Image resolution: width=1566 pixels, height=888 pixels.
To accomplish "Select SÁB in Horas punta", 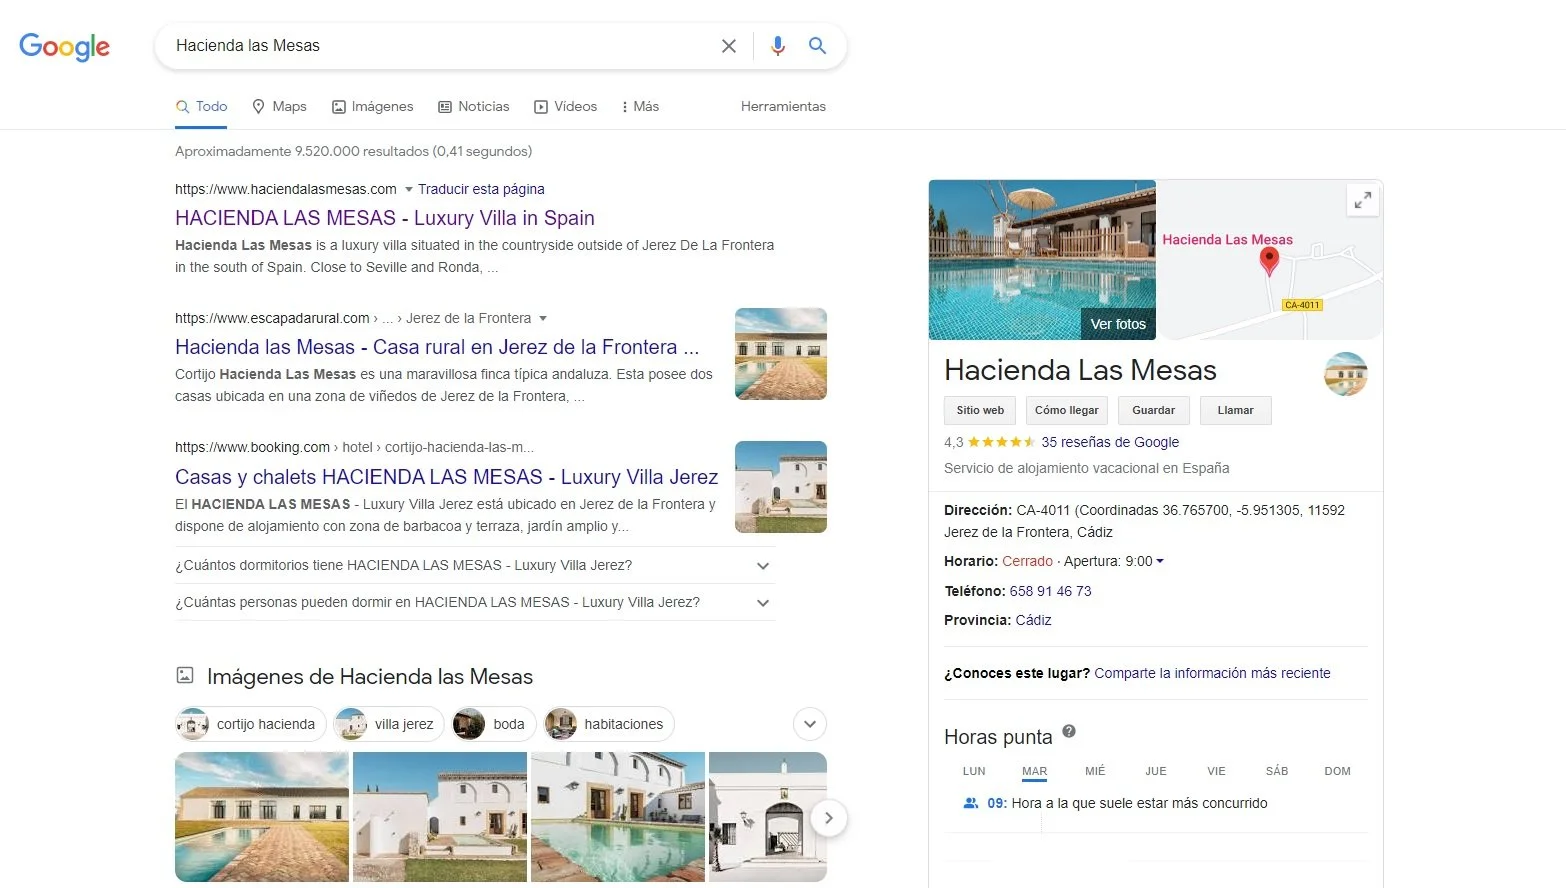I will 1277,771.
